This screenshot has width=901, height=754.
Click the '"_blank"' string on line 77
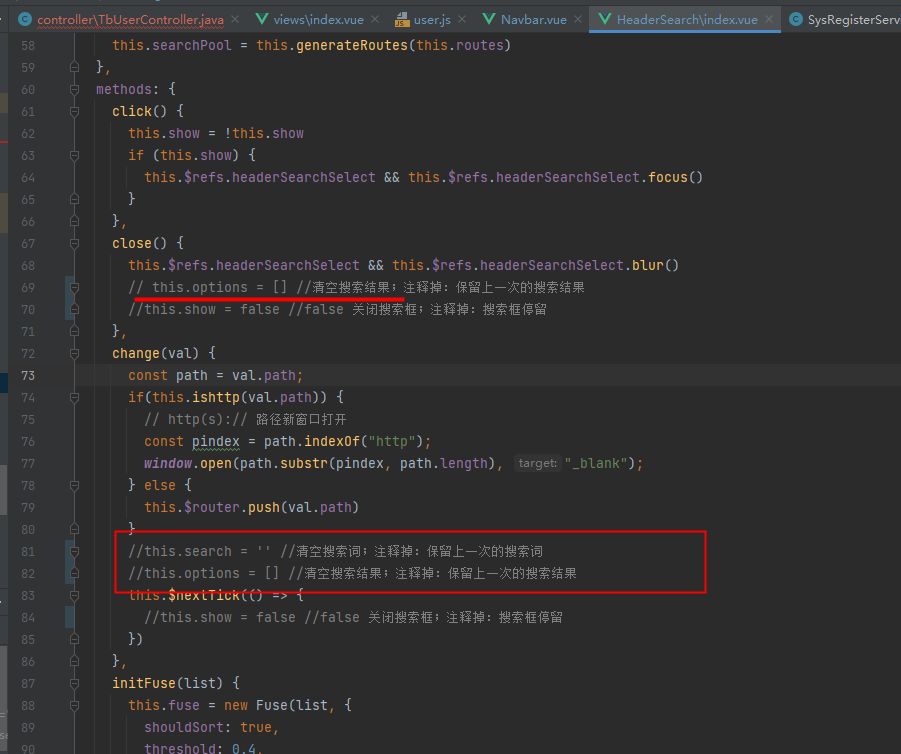(595, 463)
